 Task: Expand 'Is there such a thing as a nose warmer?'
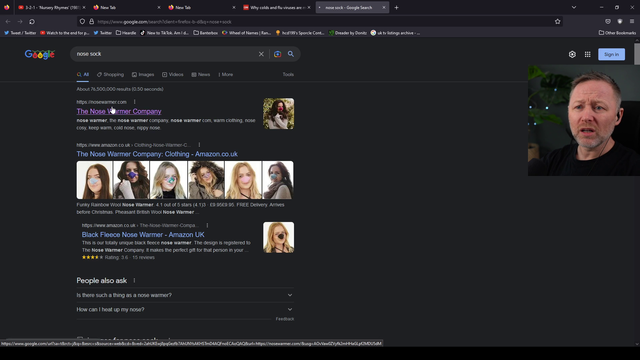[185, 295]
